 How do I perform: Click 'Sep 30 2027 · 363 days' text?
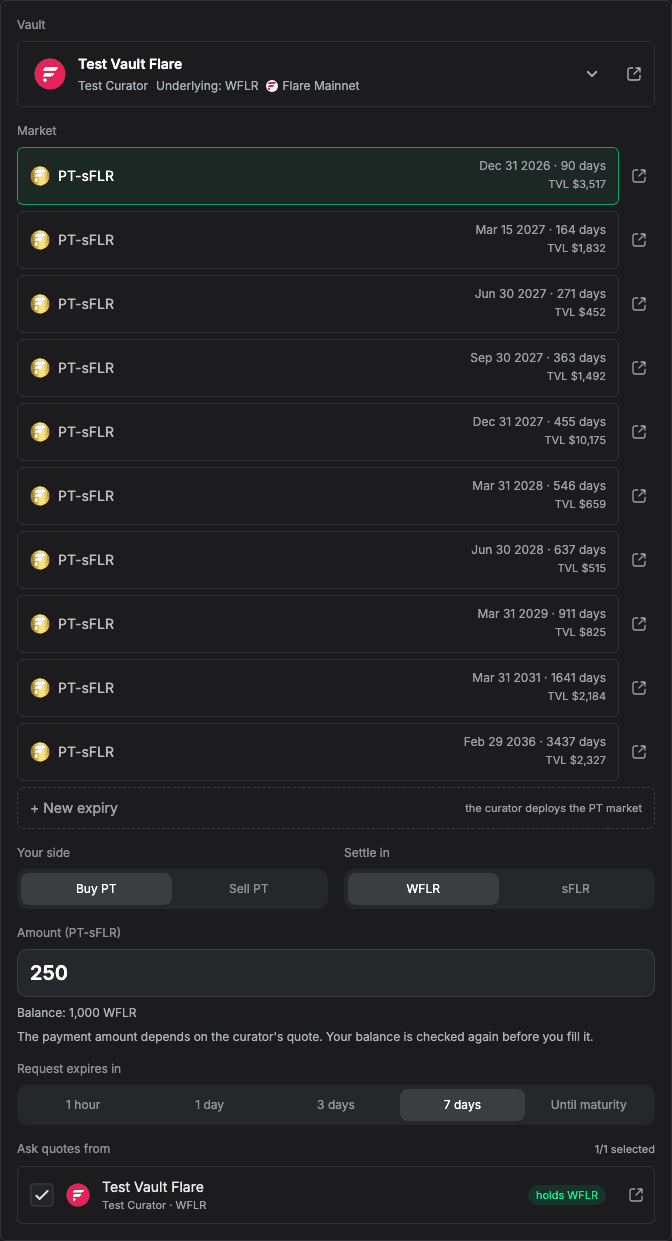click(538, 358)
